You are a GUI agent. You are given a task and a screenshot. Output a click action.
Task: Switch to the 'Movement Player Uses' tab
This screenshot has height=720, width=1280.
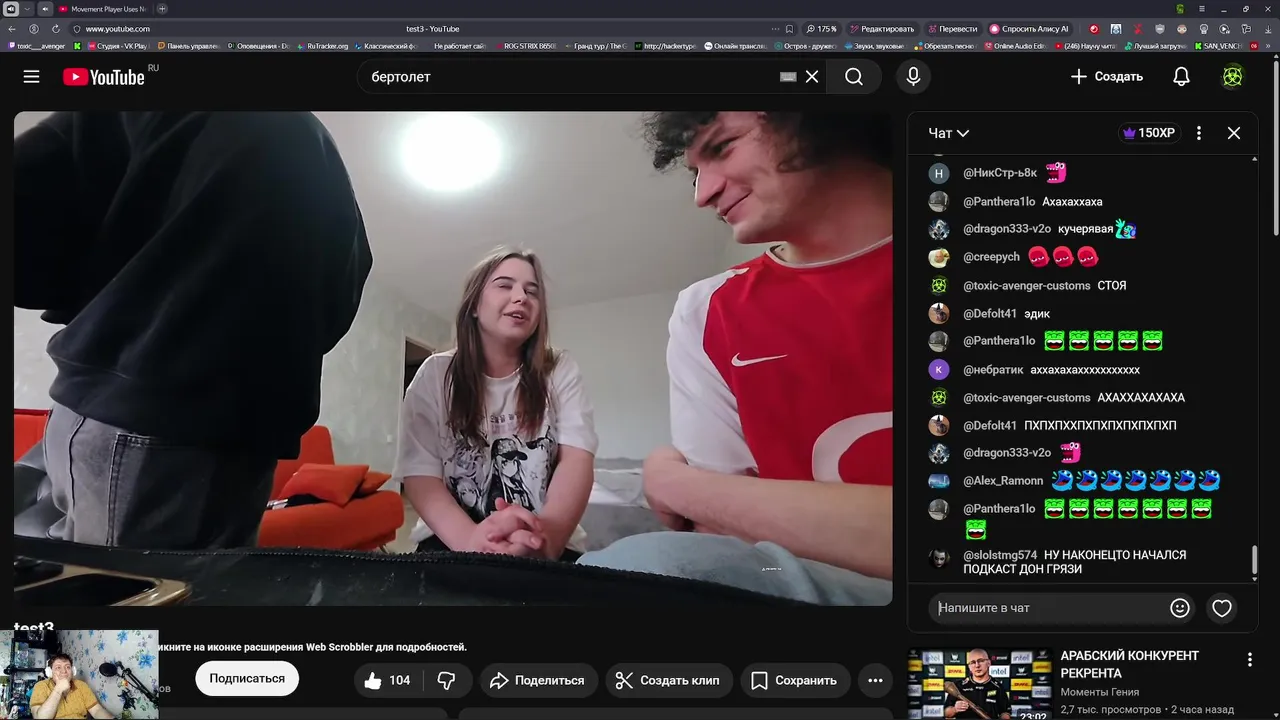[x=103, y=9]
